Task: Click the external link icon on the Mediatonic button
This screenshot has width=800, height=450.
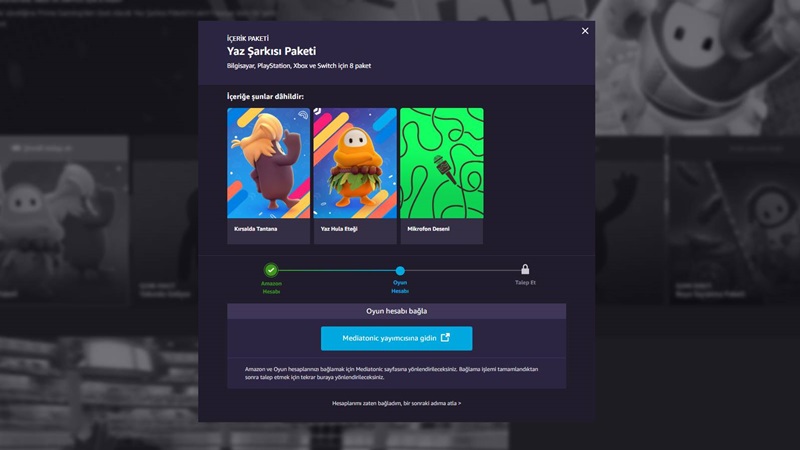Action: tap(445, 337)
